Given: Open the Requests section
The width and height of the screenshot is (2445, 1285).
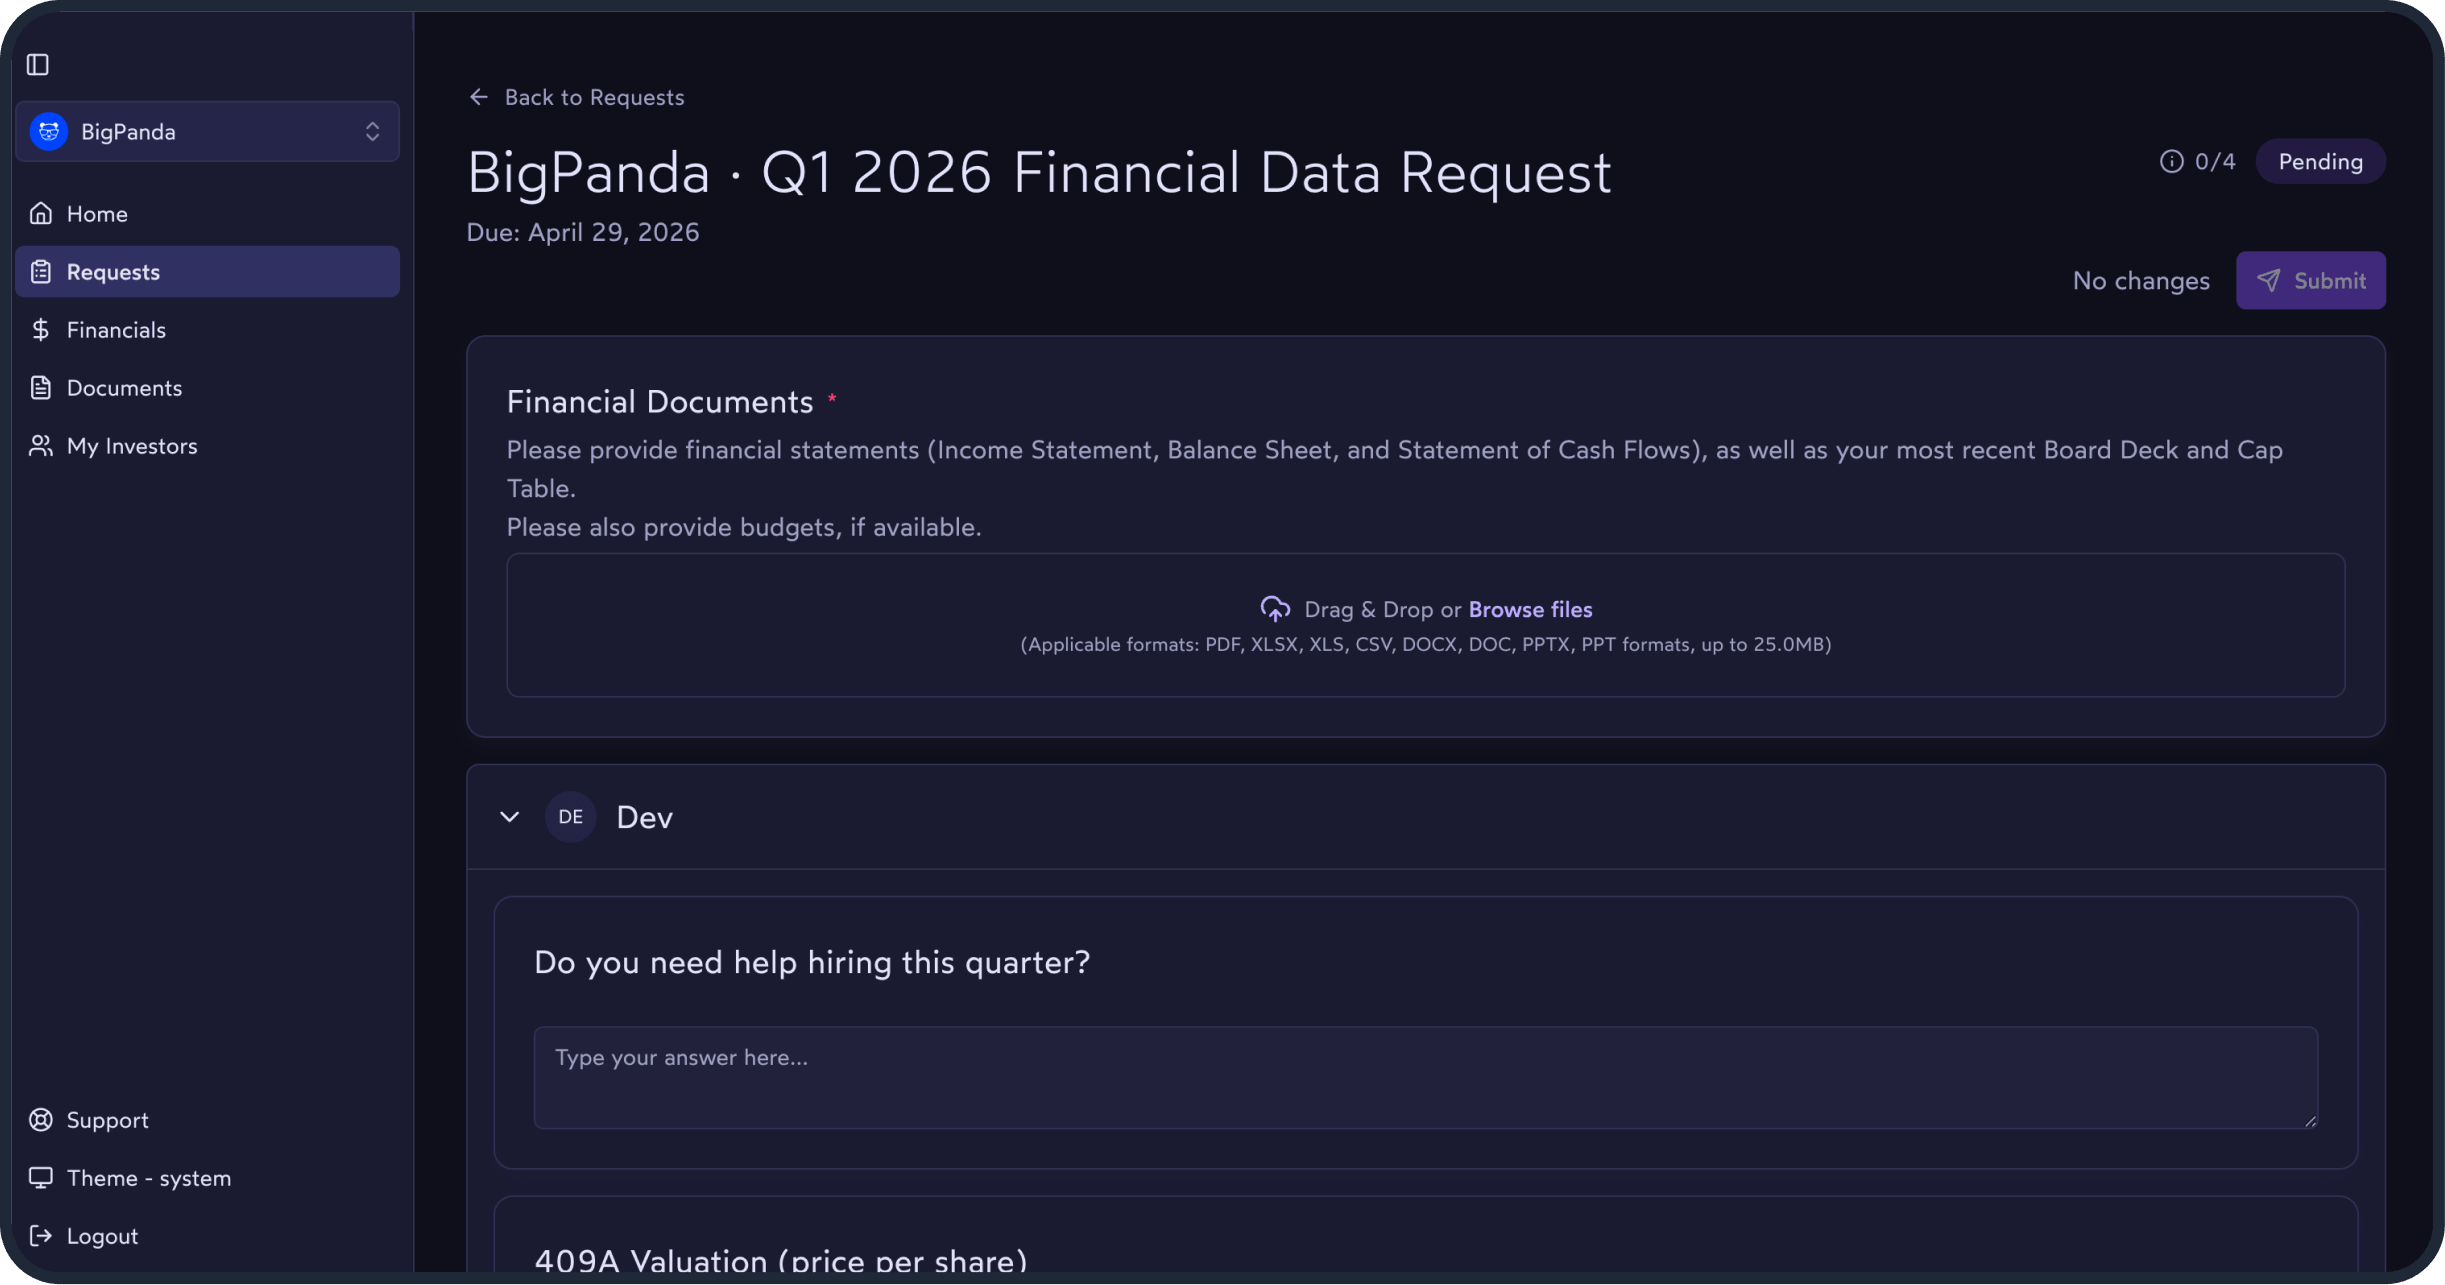Looking at the screenshot, I should pos(207,272).
